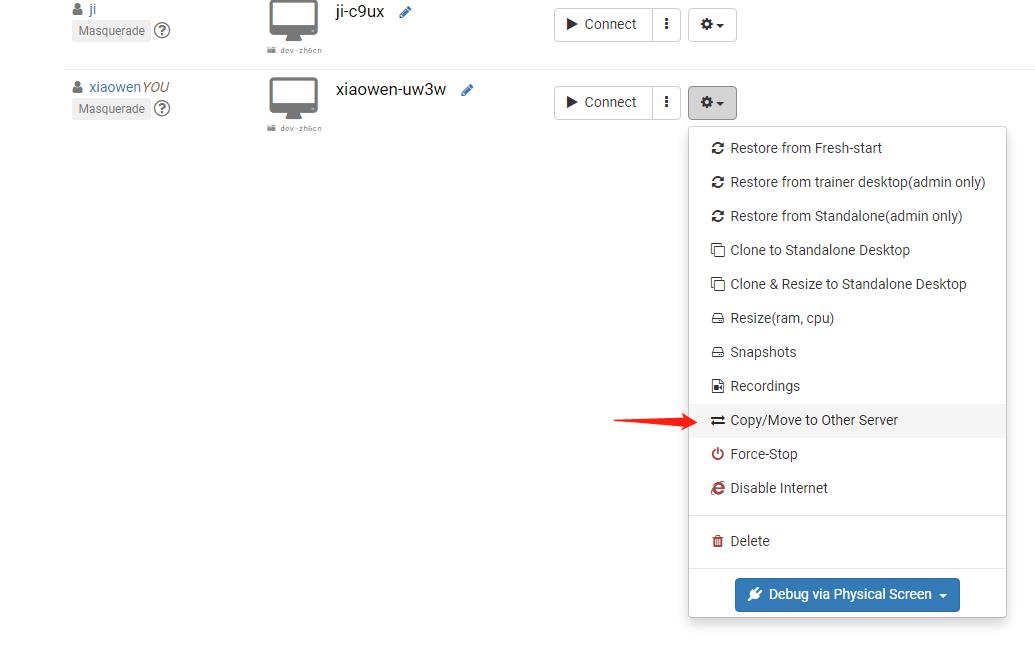Choose Clone & Resize to Standalone Desktop
1035x656 pixels.
coord(847,284)
